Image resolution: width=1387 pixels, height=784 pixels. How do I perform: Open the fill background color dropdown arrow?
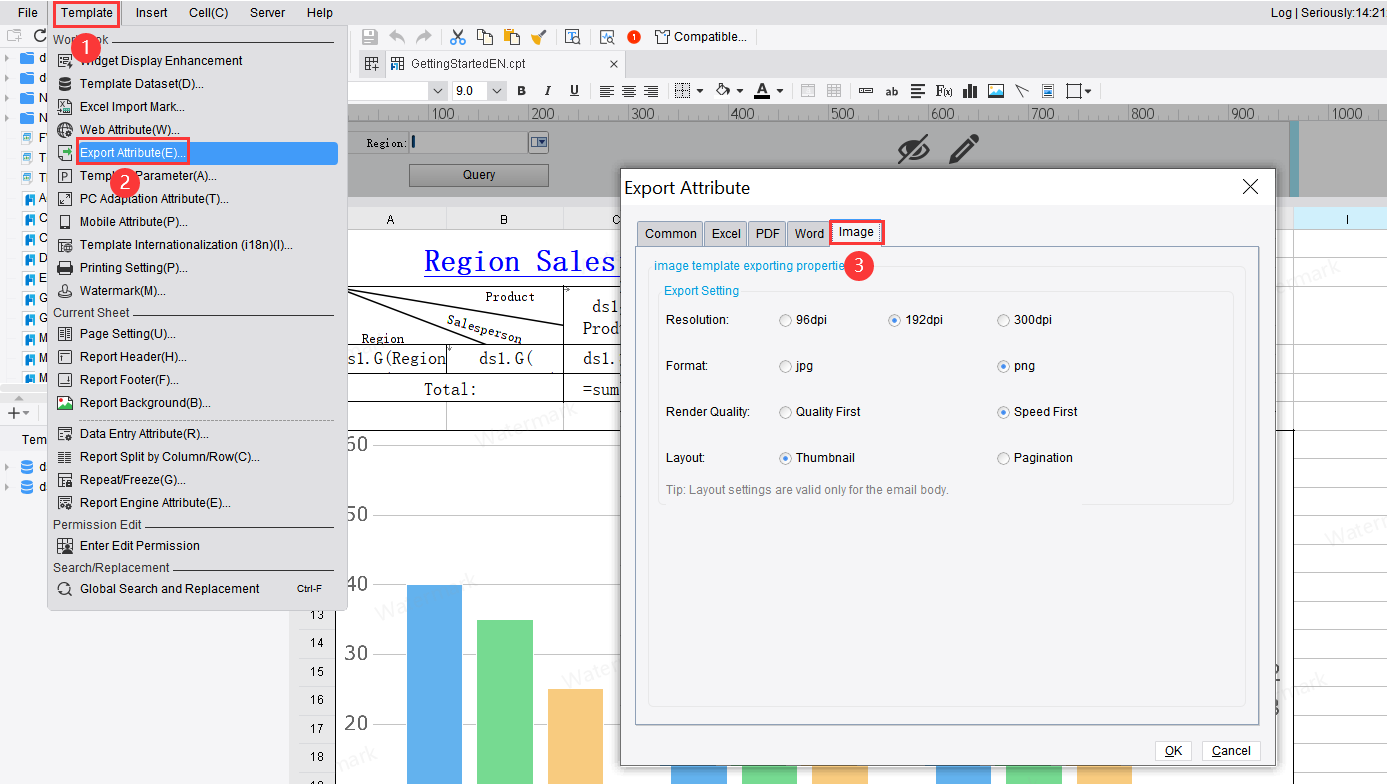pos(739,91)
